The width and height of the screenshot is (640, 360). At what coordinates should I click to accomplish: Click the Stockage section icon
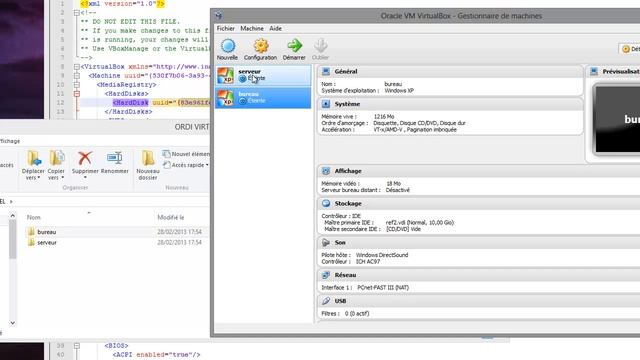tap(326, 203)
